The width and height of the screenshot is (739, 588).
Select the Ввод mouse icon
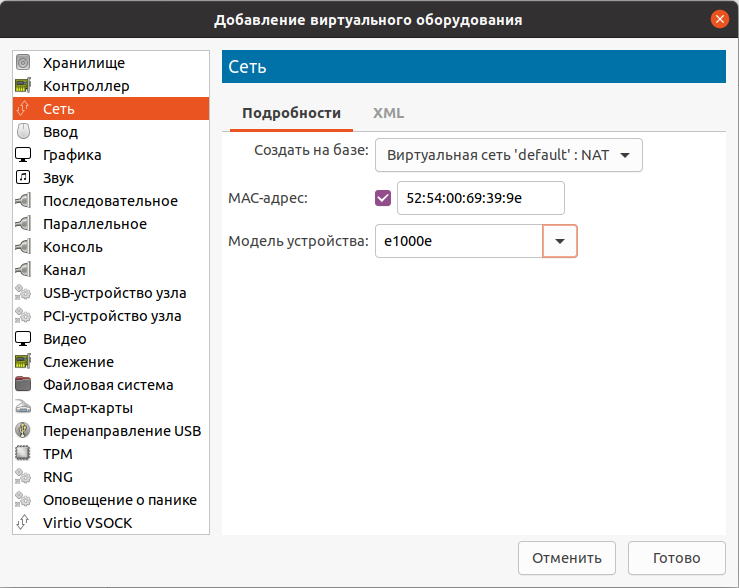tap(23, 131)
